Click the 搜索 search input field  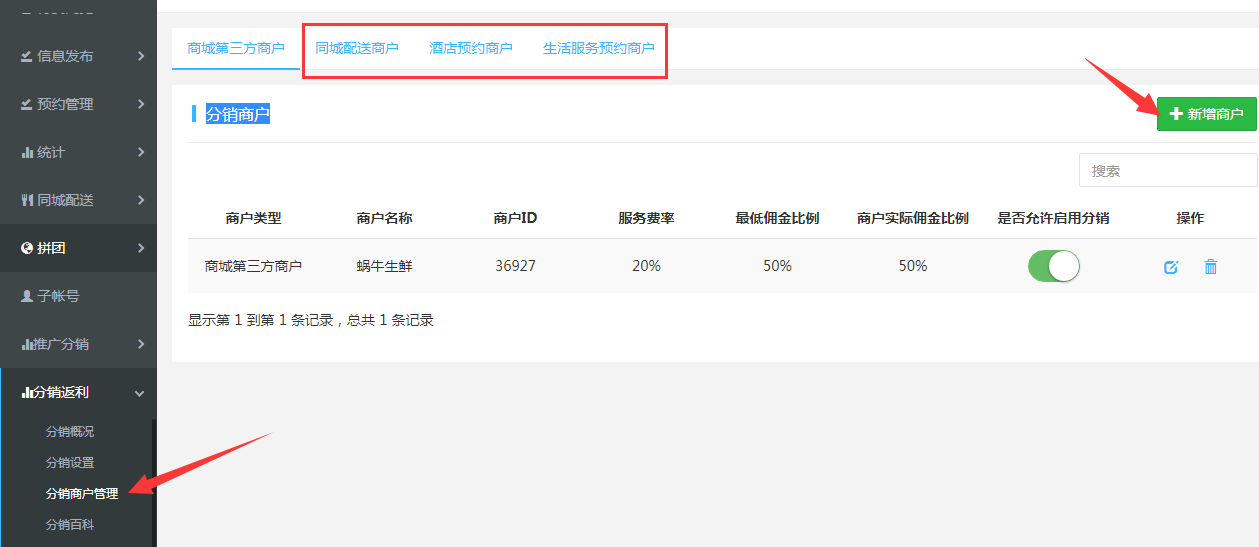point(1167,171)
